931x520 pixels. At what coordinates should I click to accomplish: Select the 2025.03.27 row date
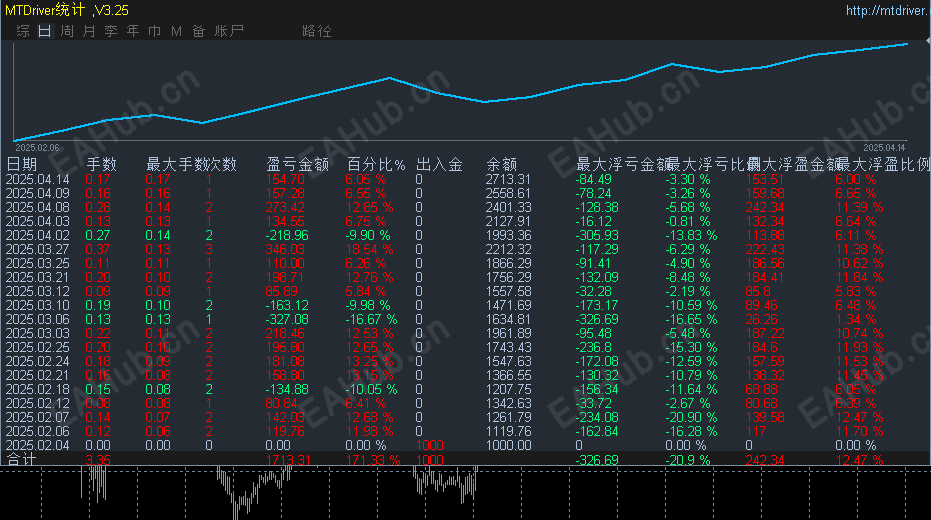click(37, 249)
